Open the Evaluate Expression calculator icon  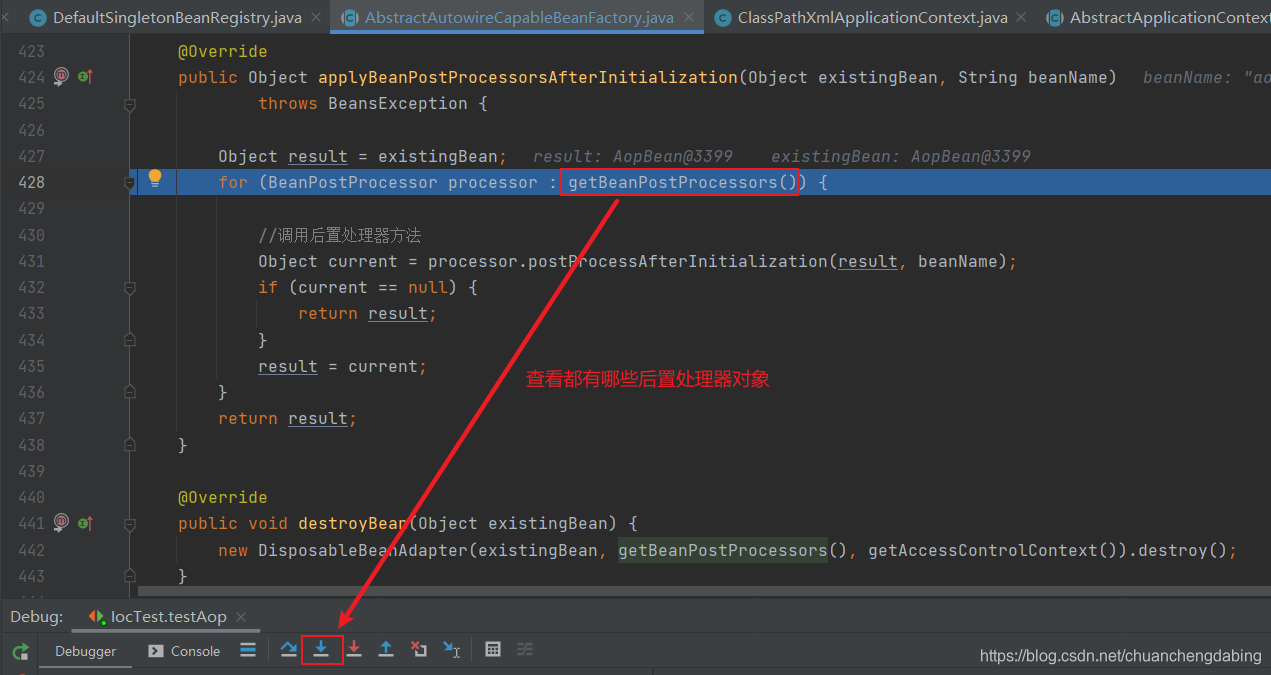[x=493, y=650]
